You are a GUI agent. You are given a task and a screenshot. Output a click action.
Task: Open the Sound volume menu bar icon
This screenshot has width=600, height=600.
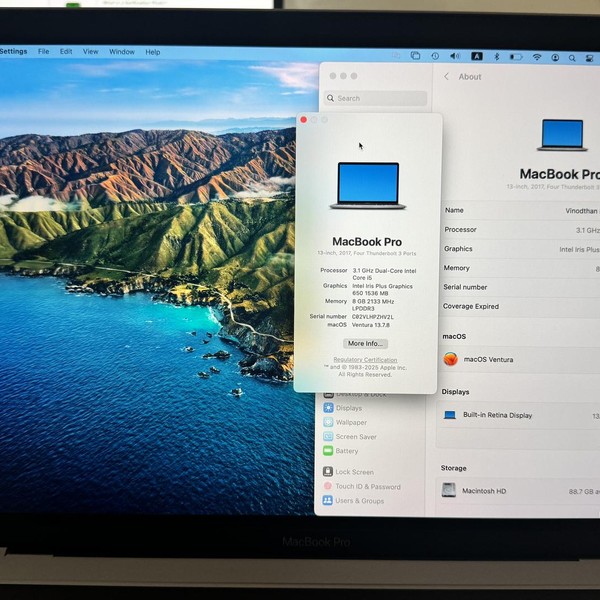click(x=455, y=56)
